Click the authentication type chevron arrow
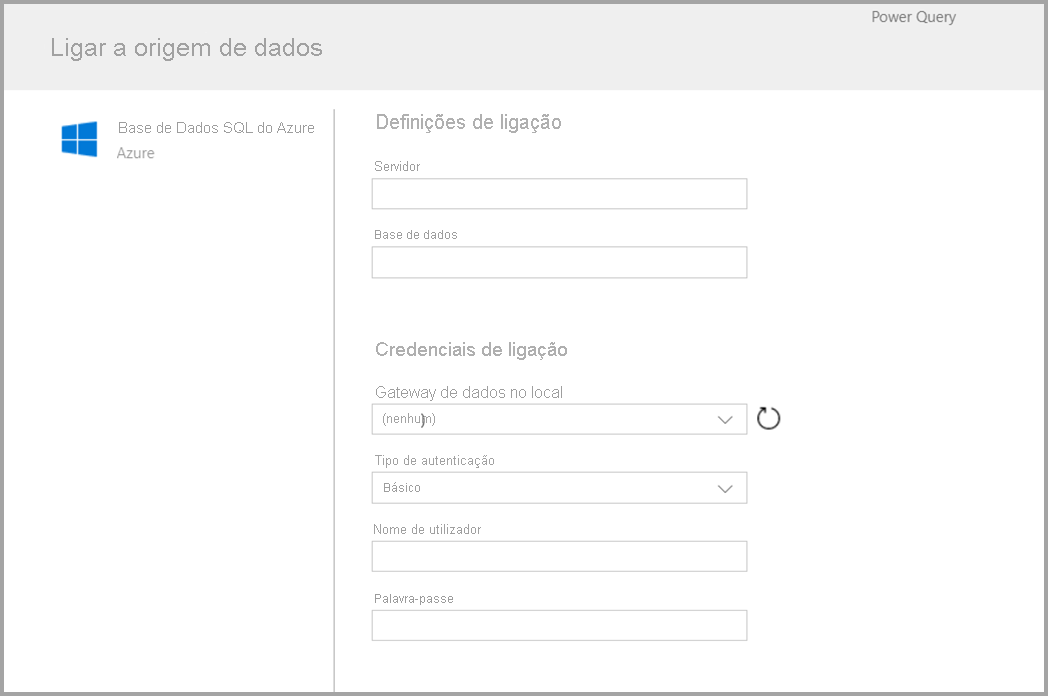1048x696 pixels. (724, 488)
